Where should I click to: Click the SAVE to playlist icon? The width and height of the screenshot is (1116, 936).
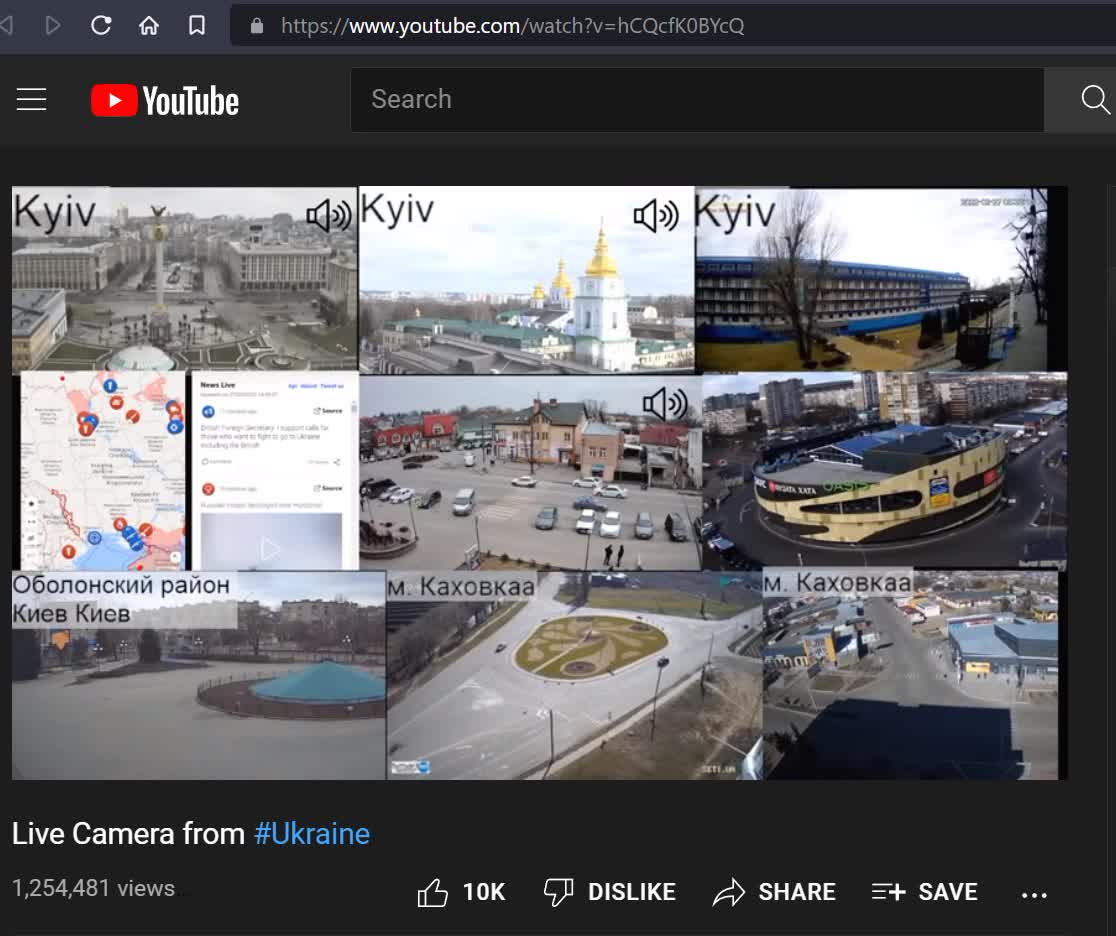tap(888, 892)
